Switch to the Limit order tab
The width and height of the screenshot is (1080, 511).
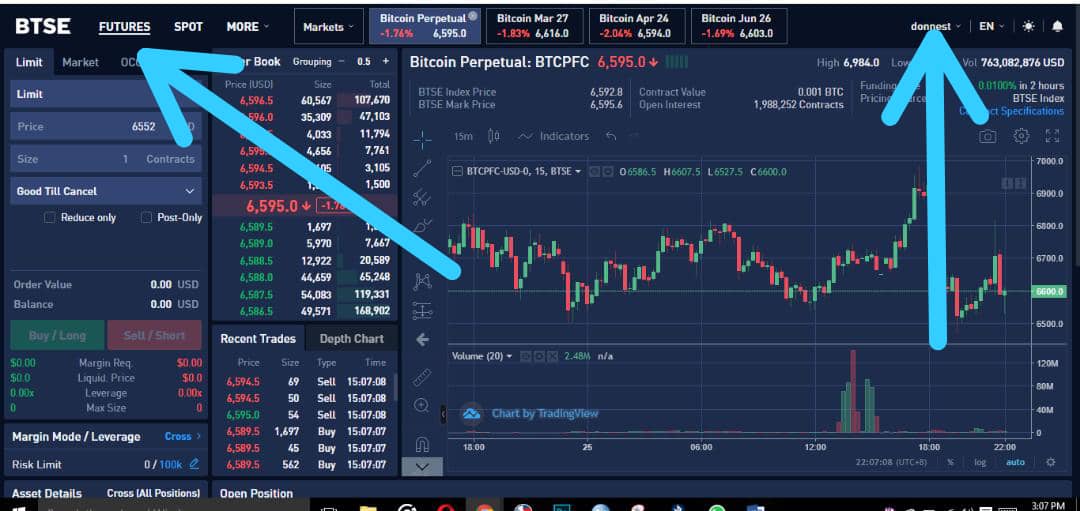pyautogui.click(x=29, y=62)
